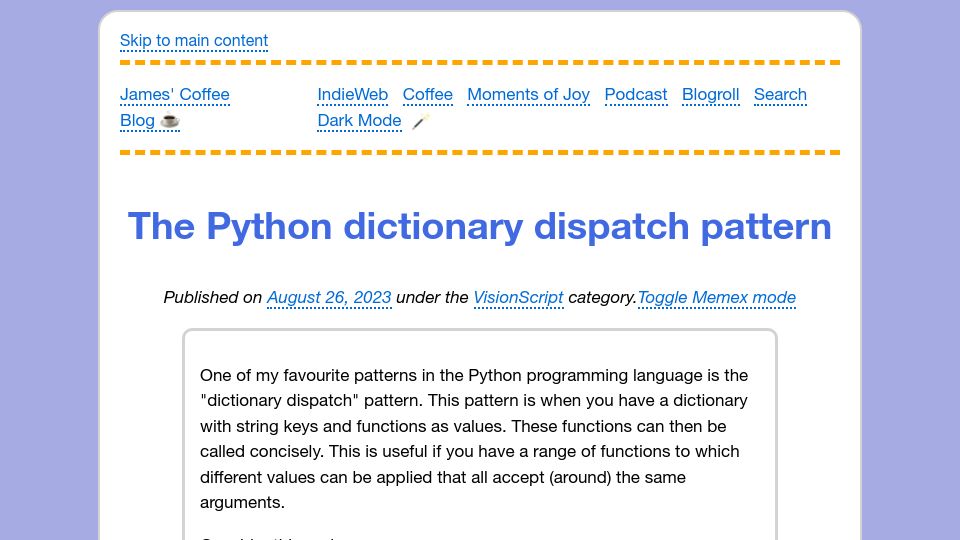Toggle Memex mode
This screenshot has width=960, height=540.
716,298
